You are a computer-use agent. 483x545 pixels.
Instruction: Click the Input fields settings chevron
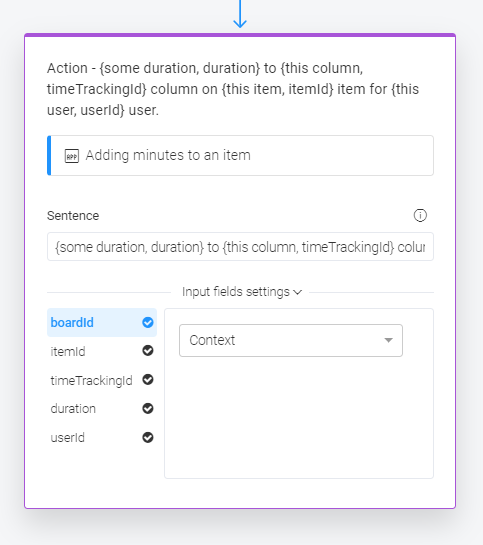pos(297,292)
